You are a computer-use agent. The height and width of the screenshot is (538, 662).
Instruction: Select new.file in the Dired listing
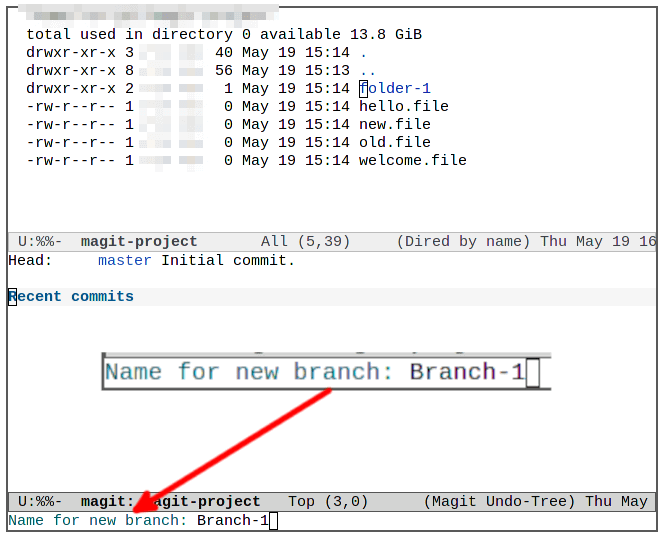[395, 124]
